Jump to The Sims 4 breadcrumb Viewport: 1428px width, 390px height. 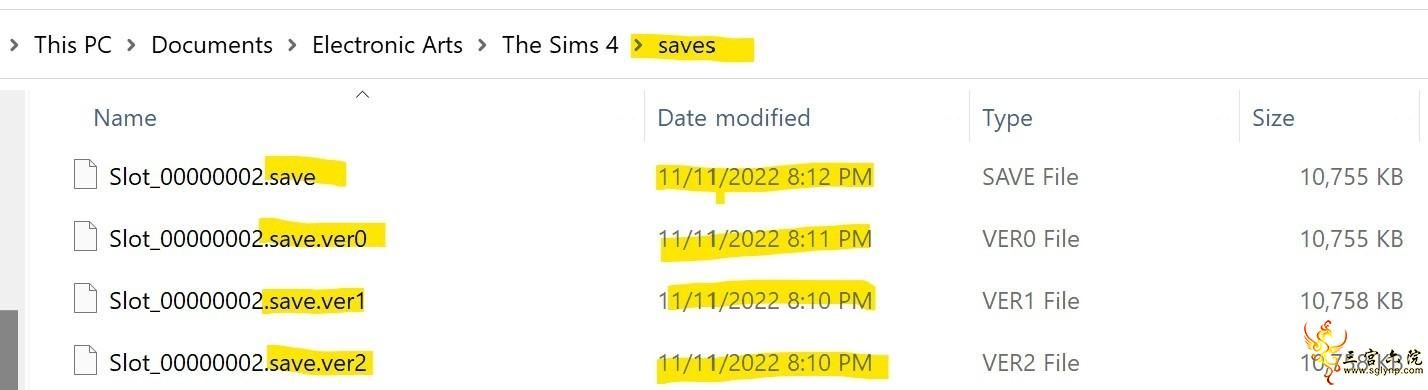(560, 45)
